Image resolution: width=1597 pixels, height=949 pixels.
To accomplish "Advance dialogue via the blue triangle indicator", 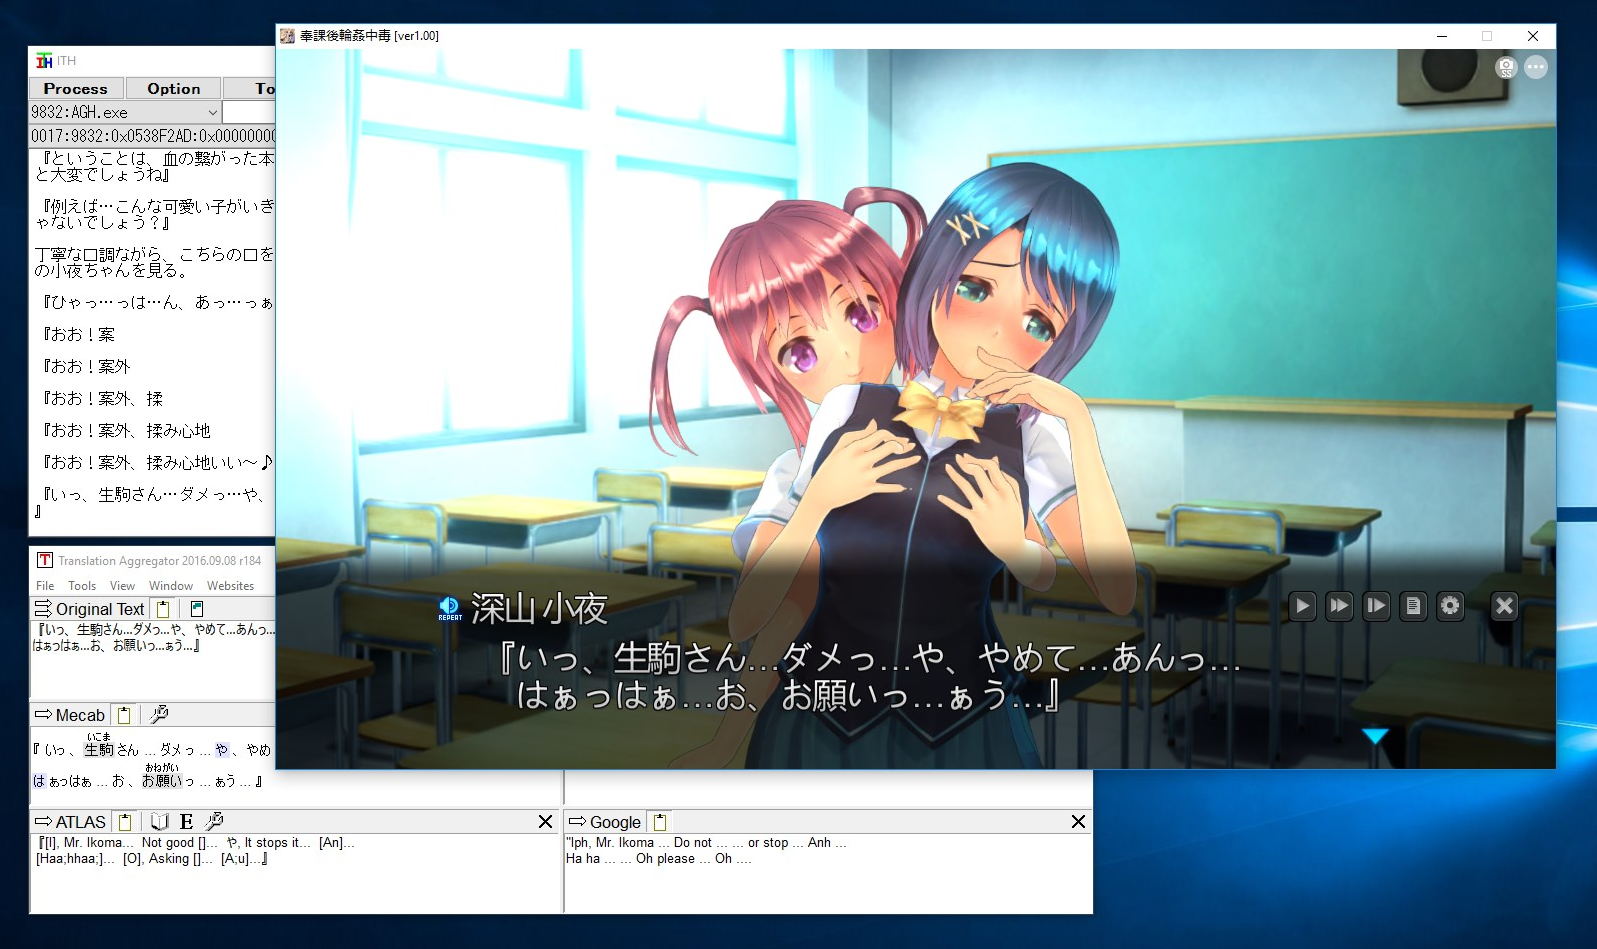I will (x=1376, y=736).
